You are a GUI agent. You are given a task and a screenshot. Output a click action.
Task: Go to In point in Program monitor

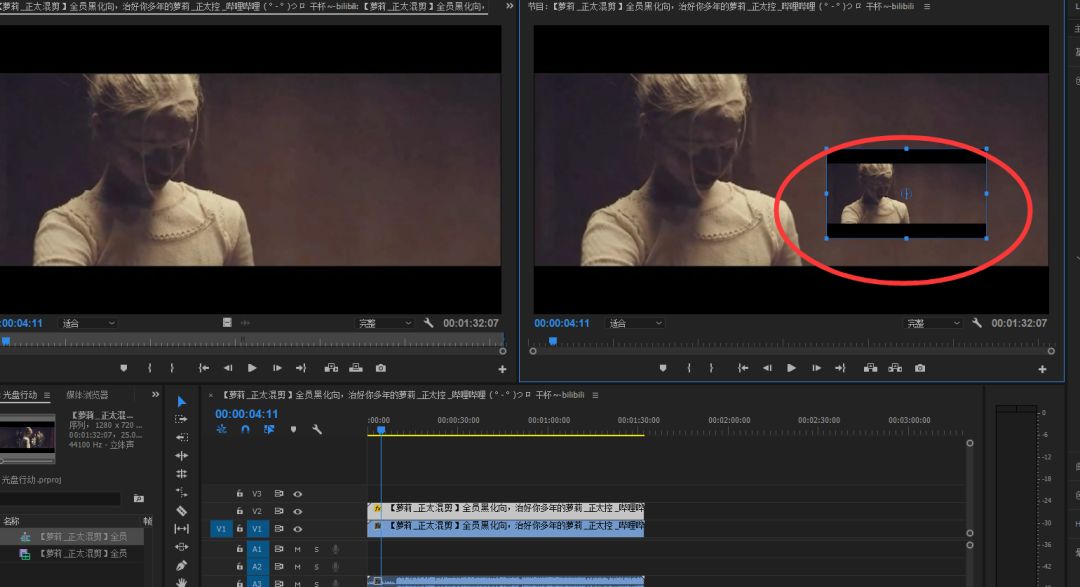point(742,369)
